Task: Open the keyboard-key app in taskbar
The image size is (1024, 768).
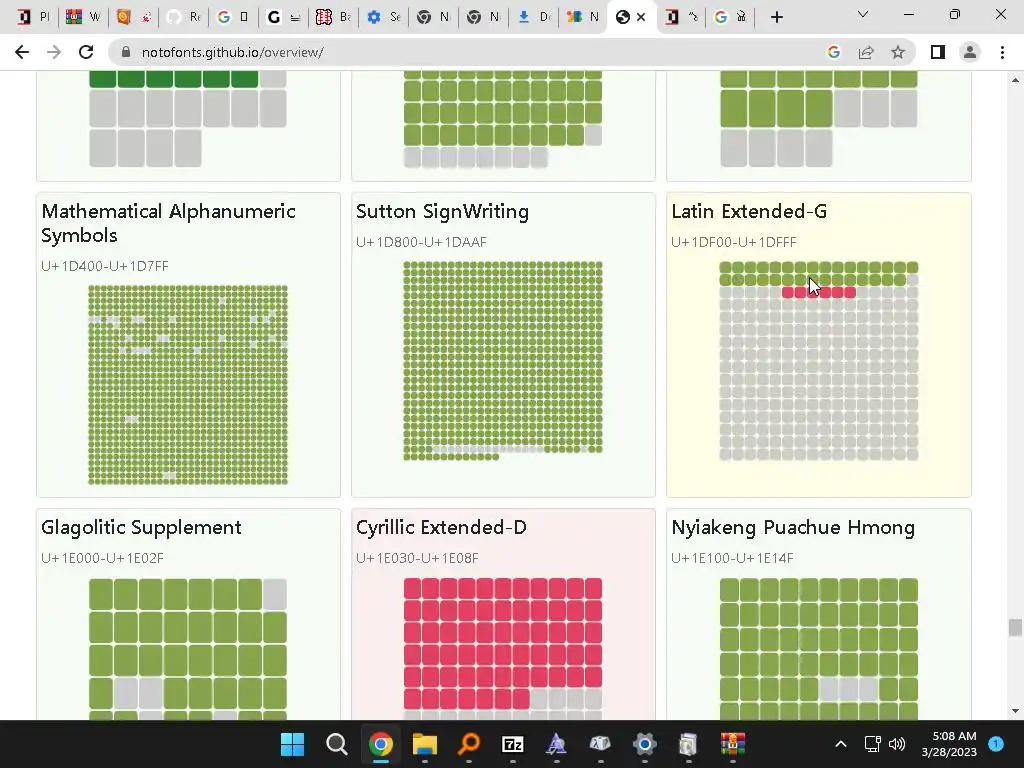Action: [x=600, y=744]
